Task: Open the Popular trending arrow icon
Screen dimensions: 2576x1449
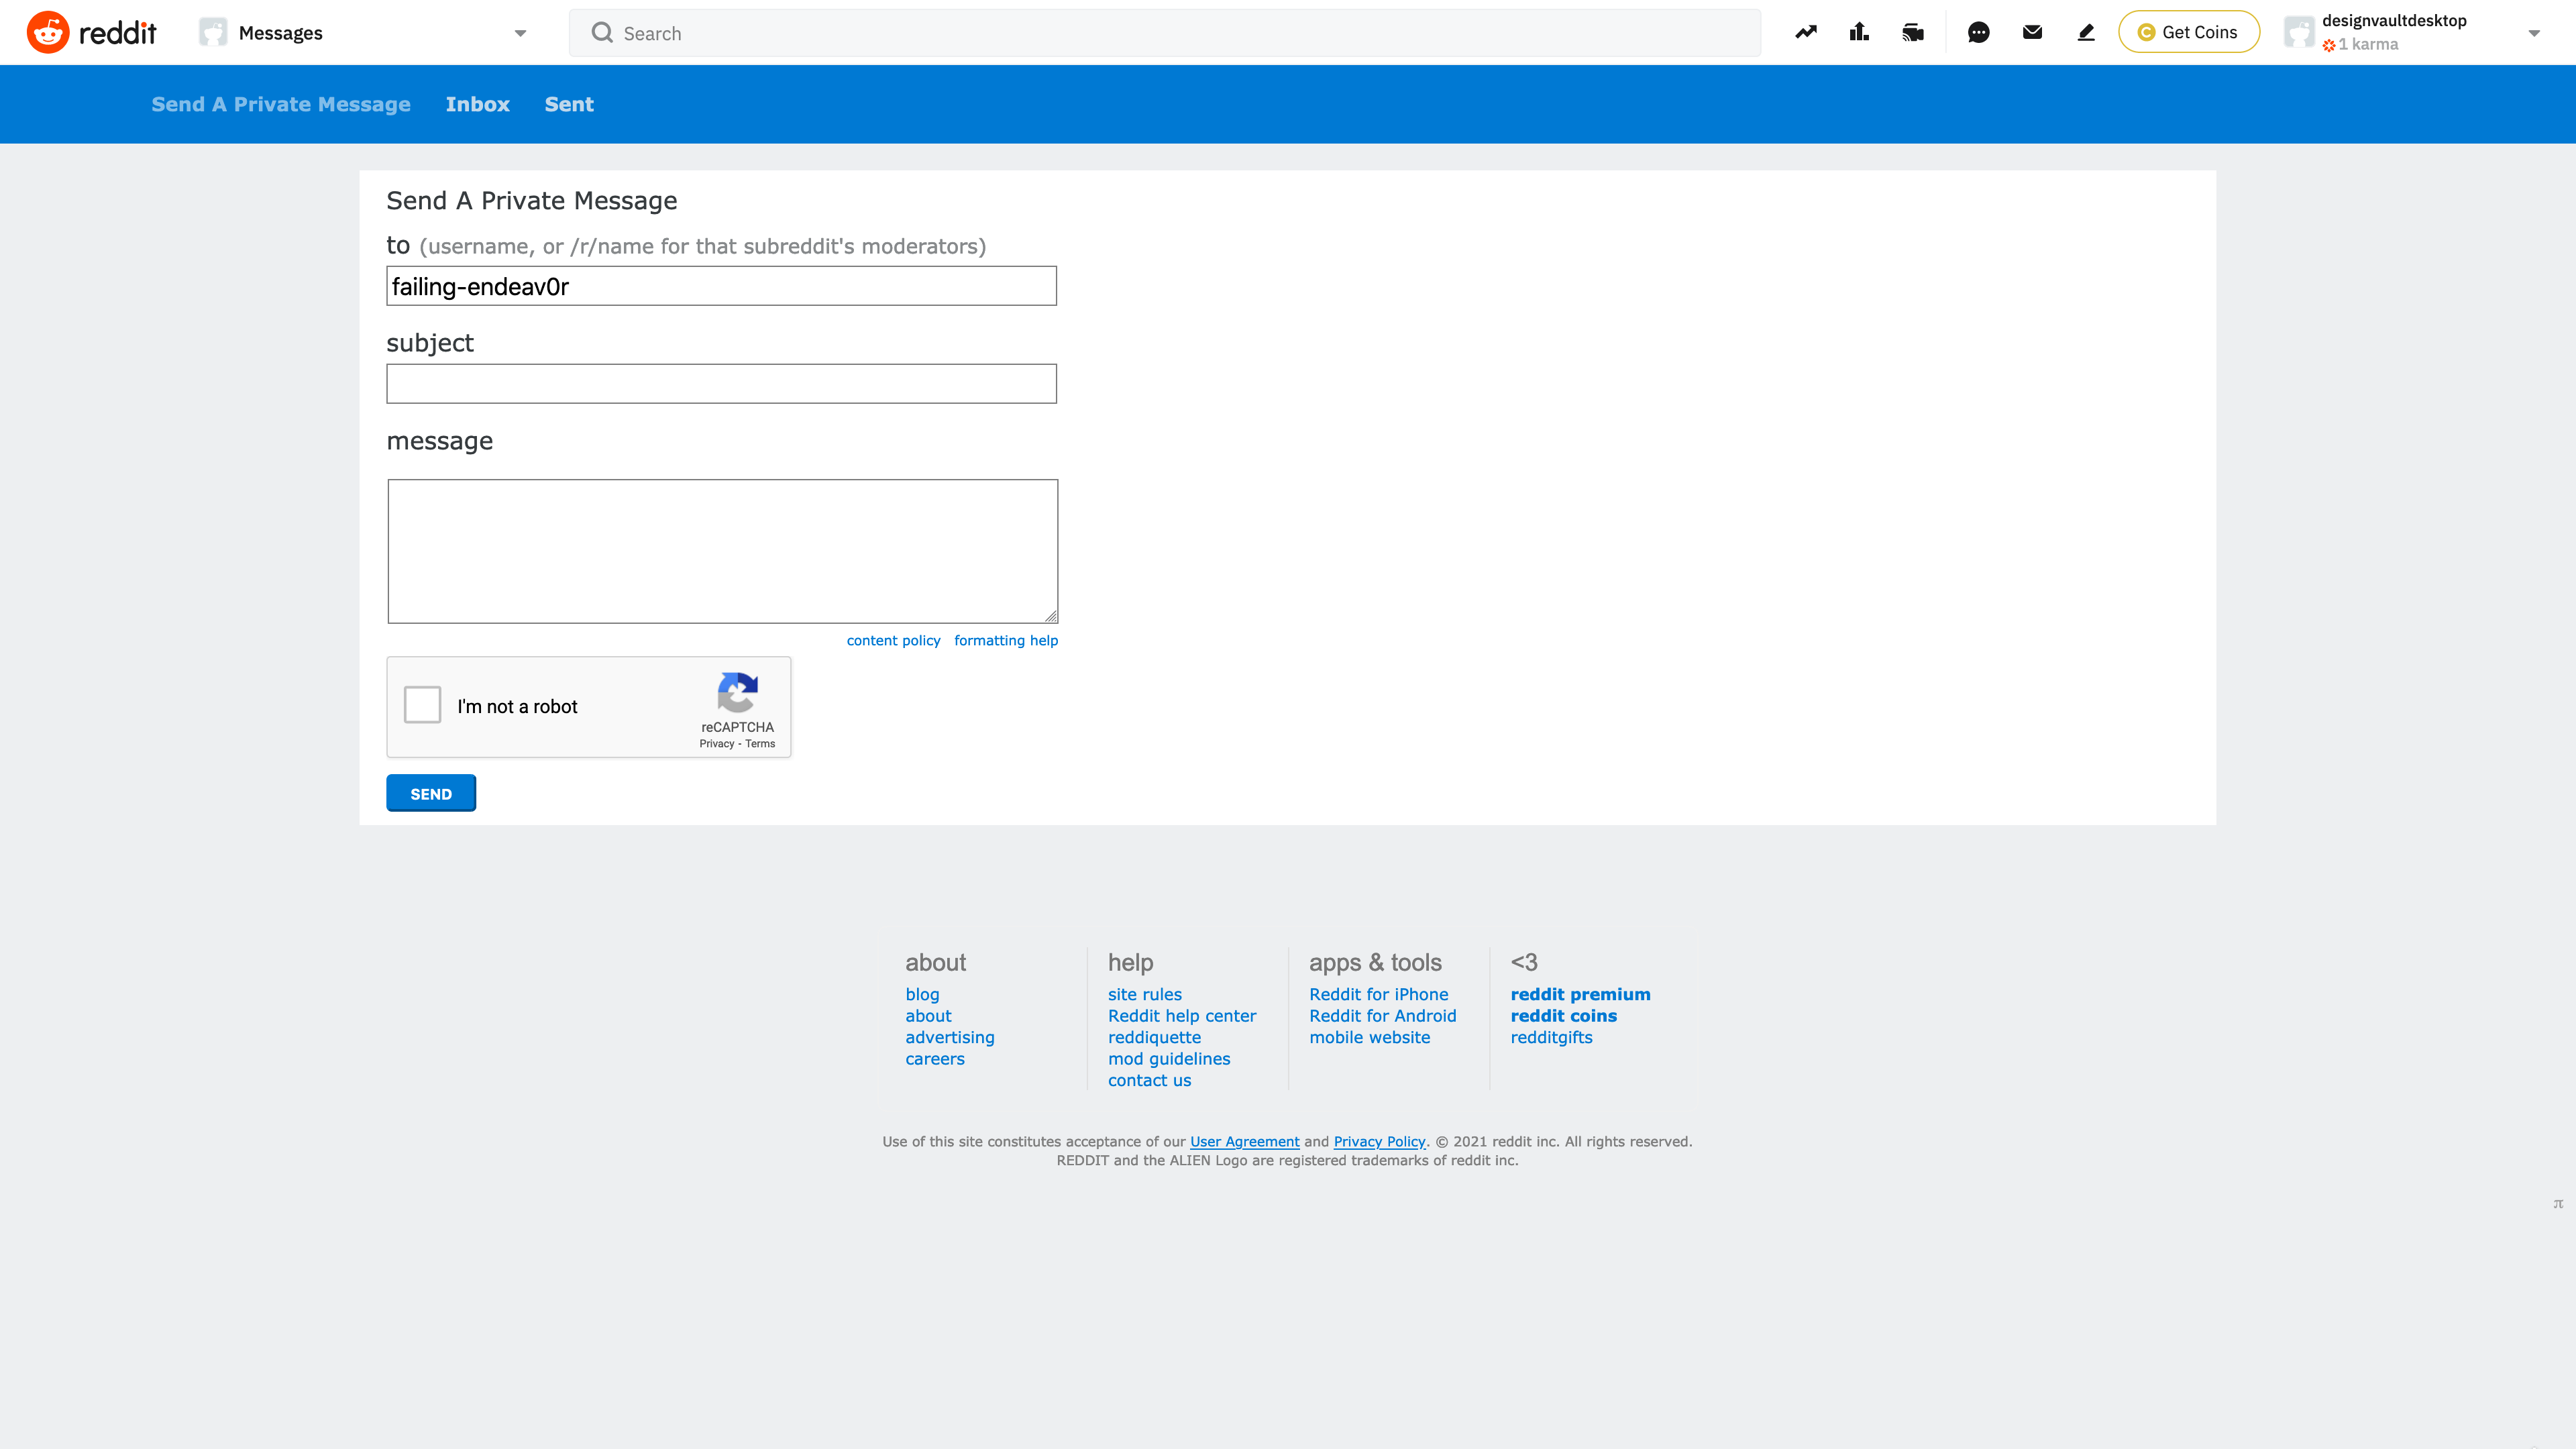Action: click(x=1806, y=32)
